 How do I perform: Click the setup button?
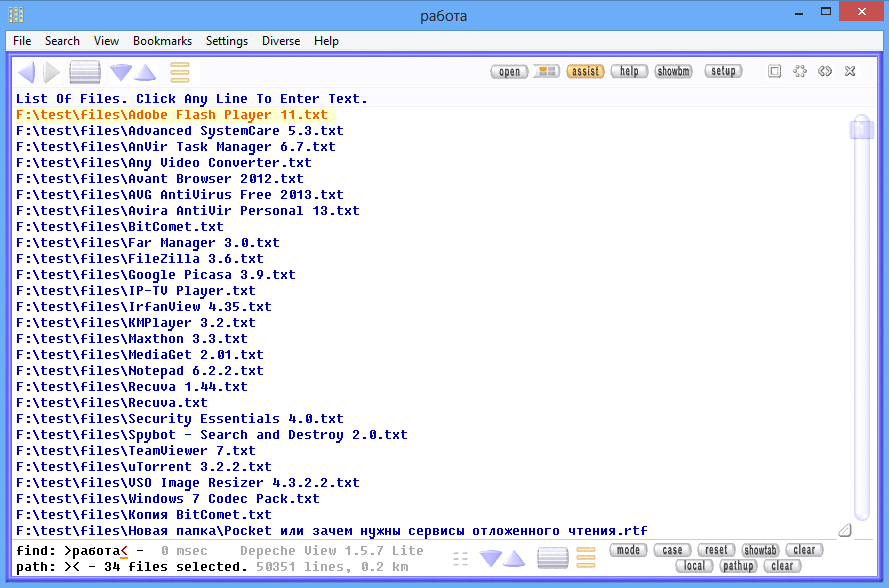pyautogui.click(x=723, y=71)
